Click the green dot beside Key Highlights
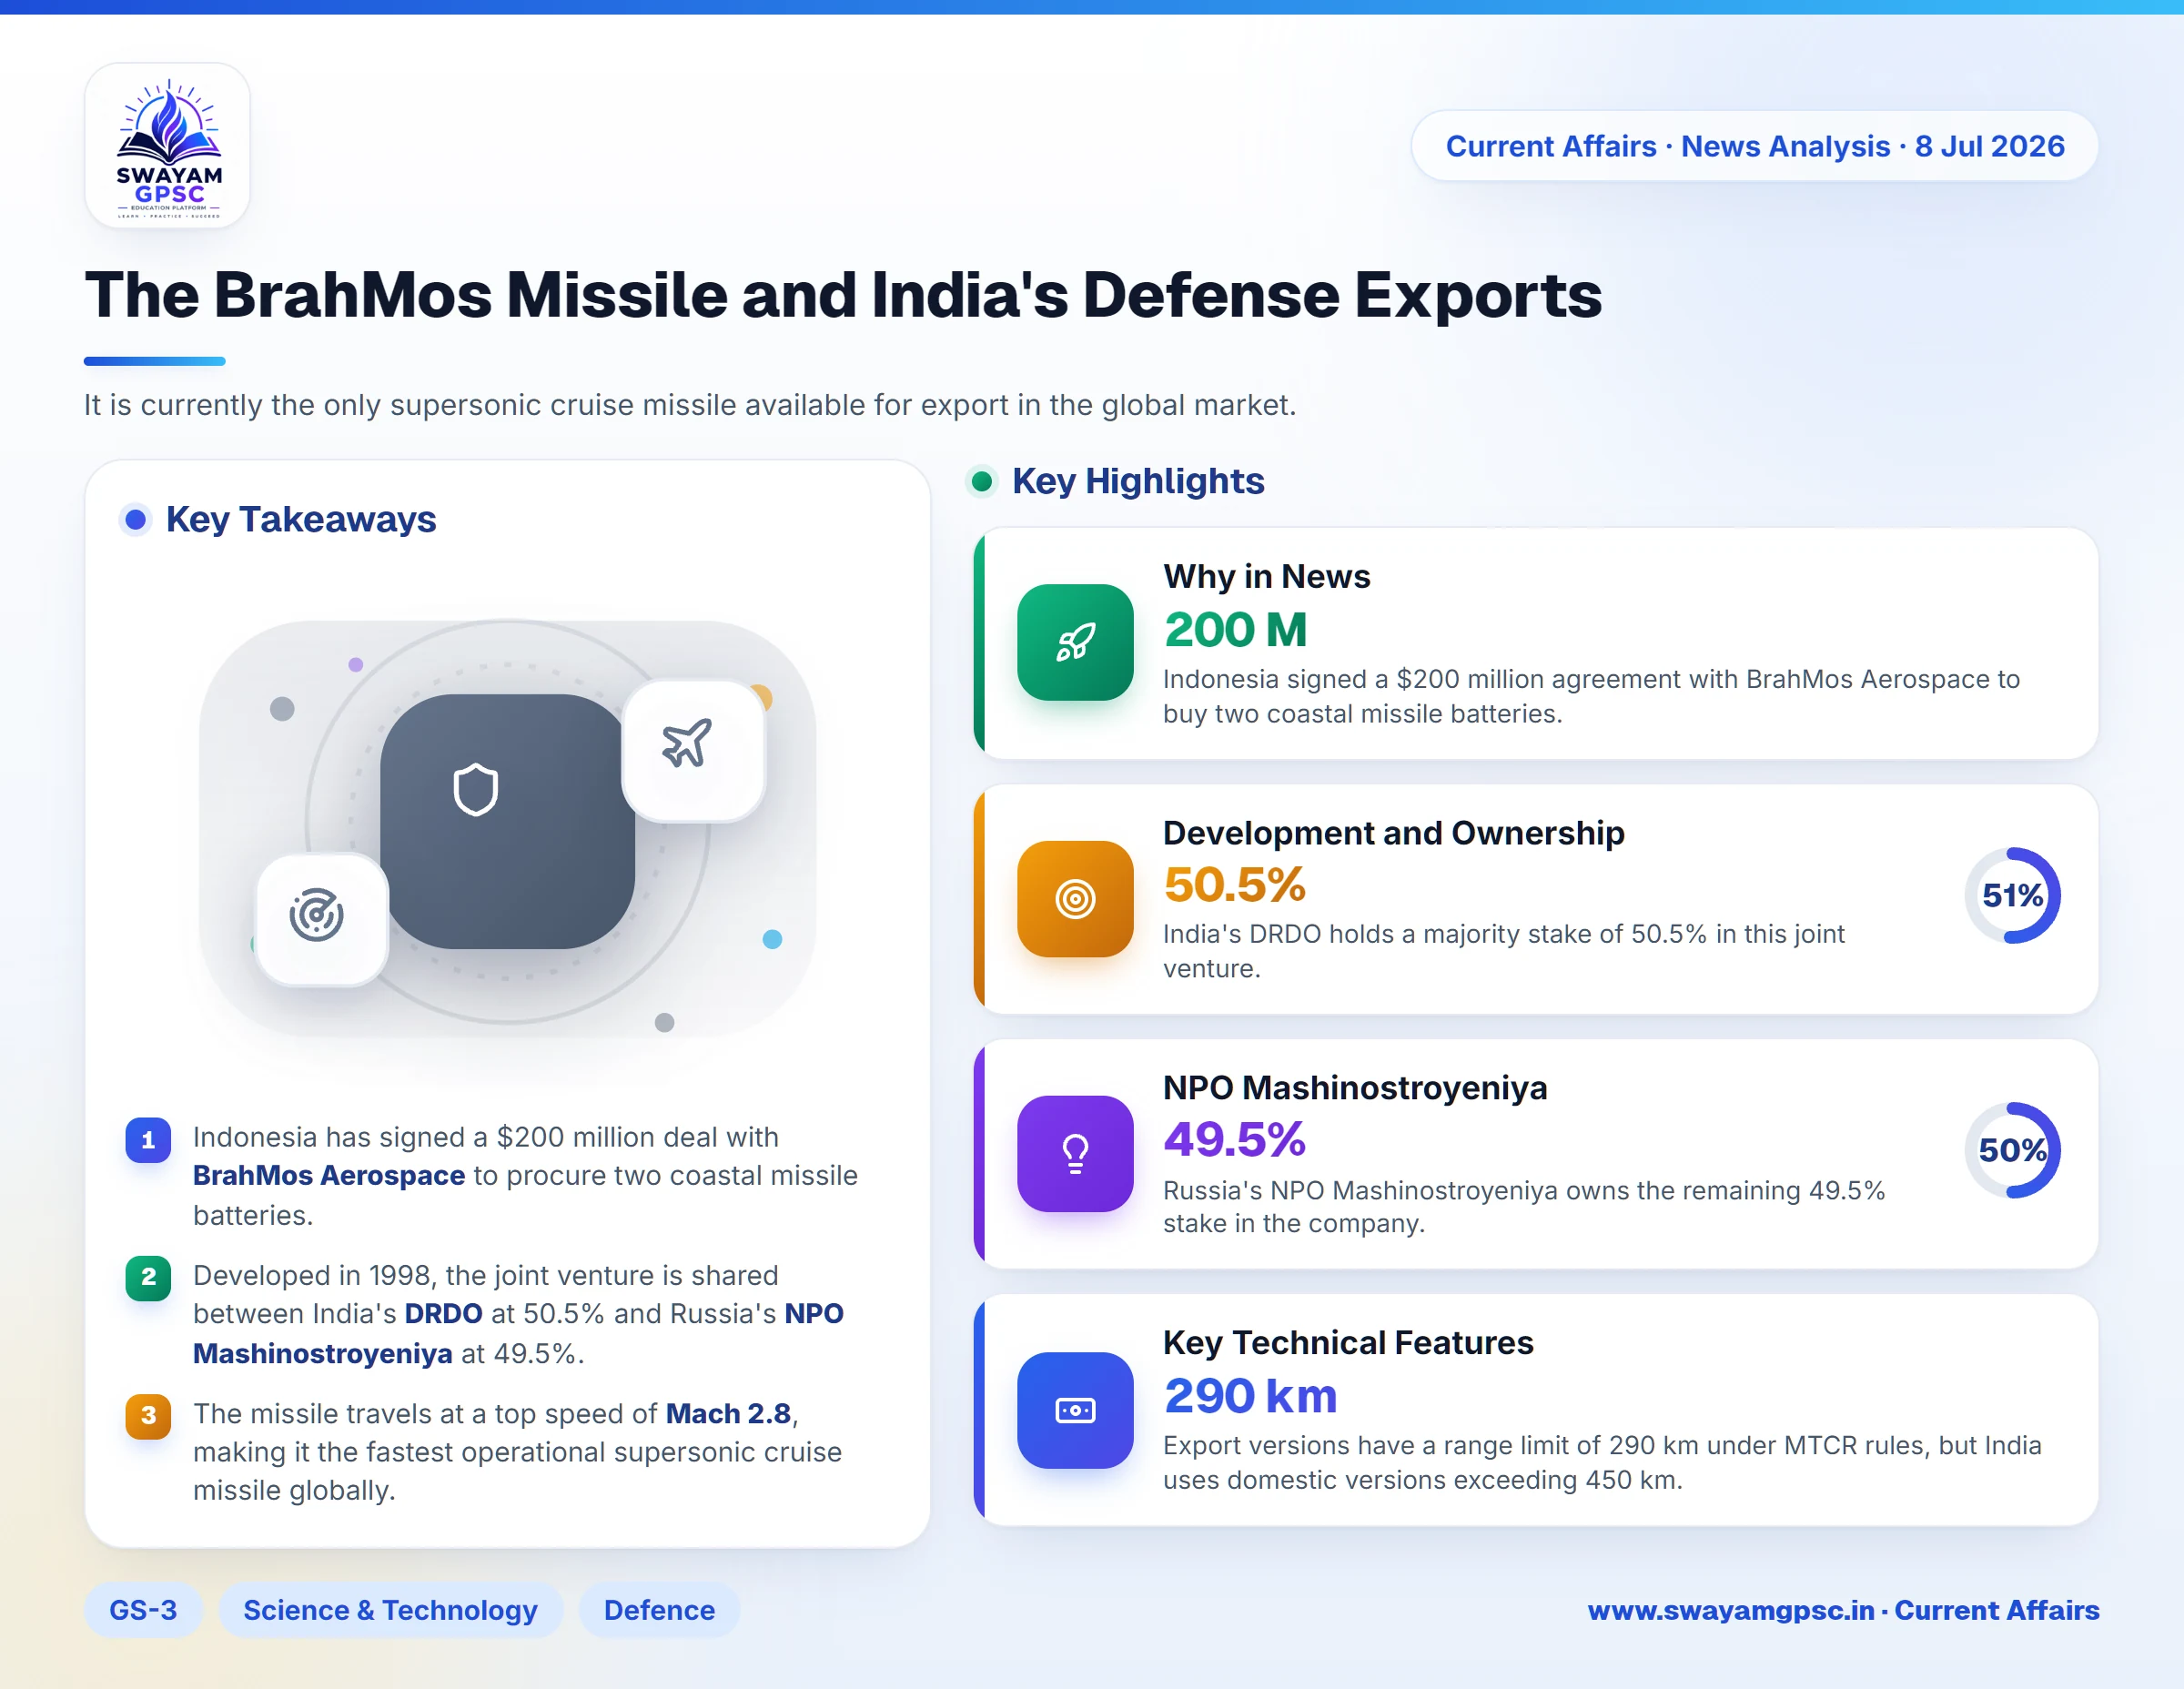2184x1689 pixels. [982, 481]
